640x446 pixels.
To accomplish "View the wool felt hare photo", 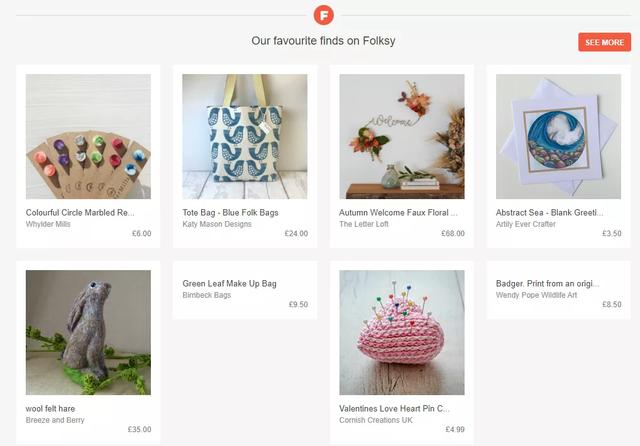I will pos(88,332).
